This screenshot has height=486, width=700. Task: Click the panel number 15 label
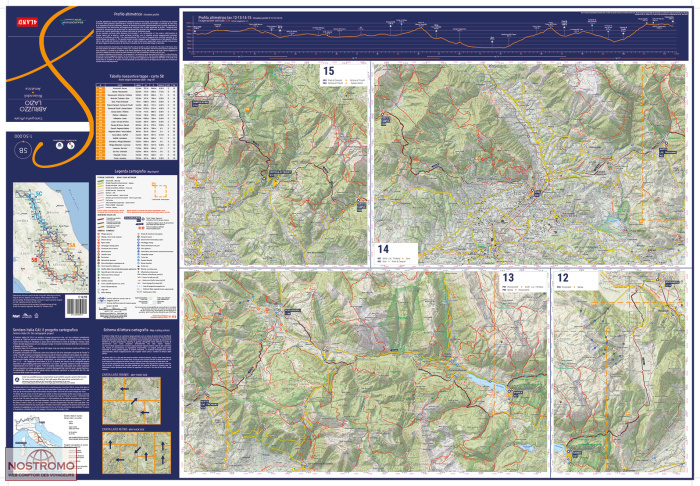[x=329, y=71]
